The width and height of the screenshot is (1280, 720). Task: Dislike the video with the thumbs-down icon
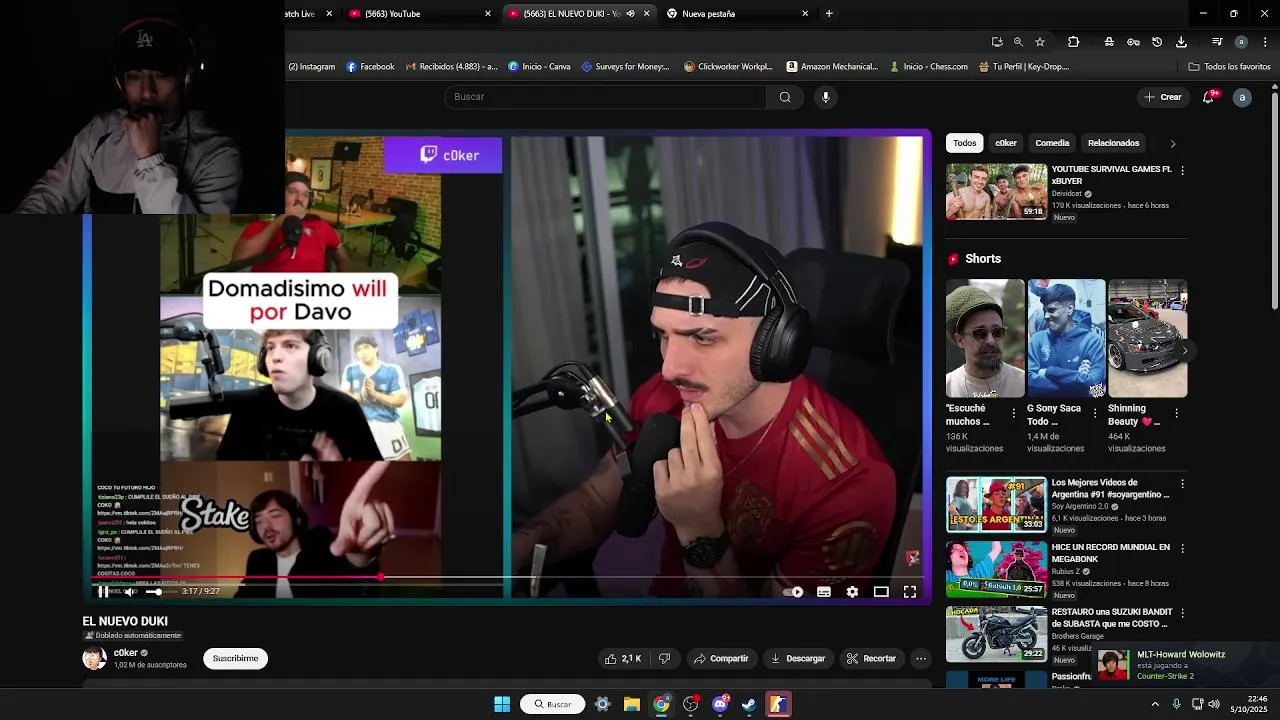664,658
